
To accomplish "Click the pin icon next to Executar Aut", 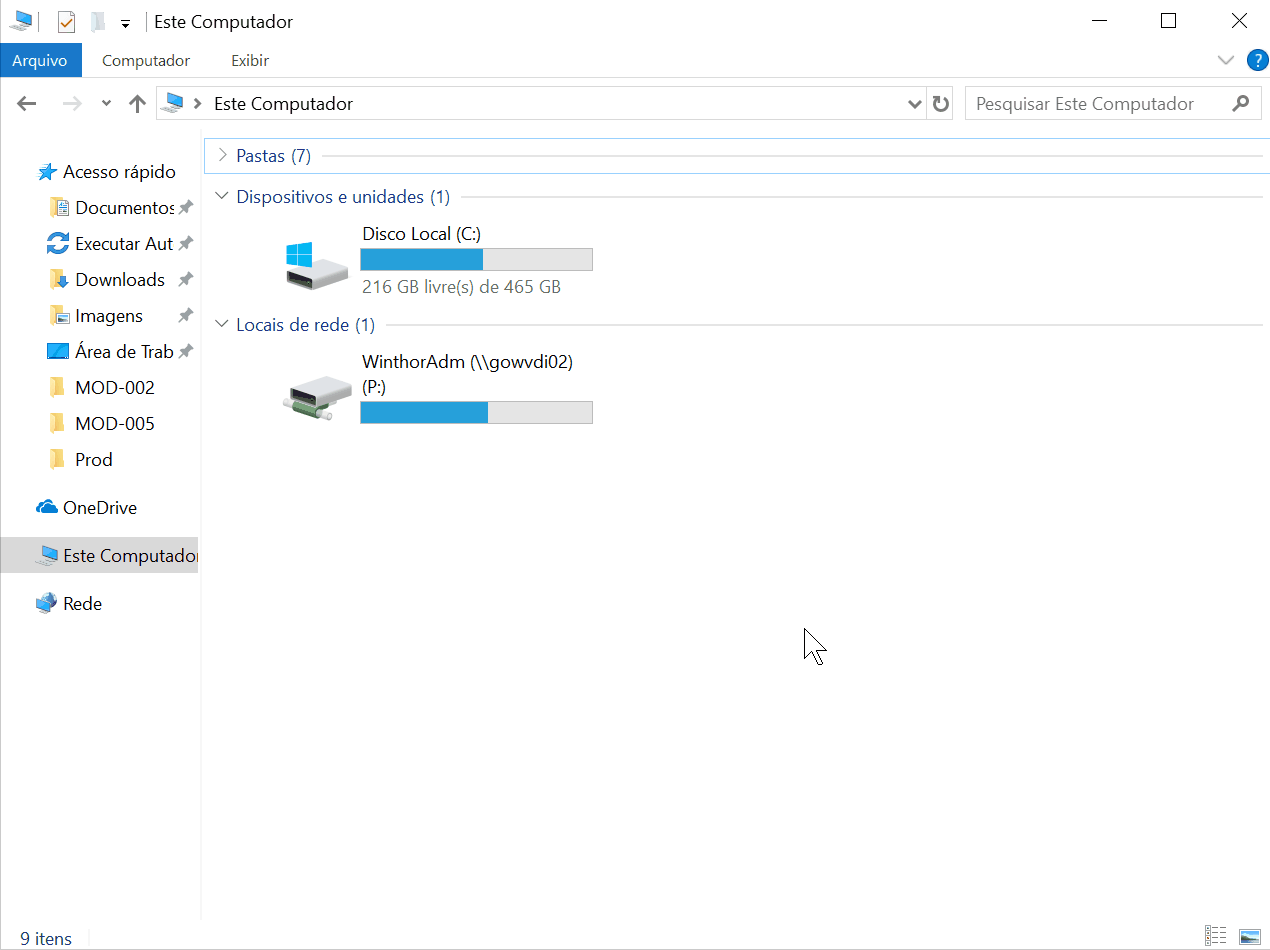I will tap(186, 244).
